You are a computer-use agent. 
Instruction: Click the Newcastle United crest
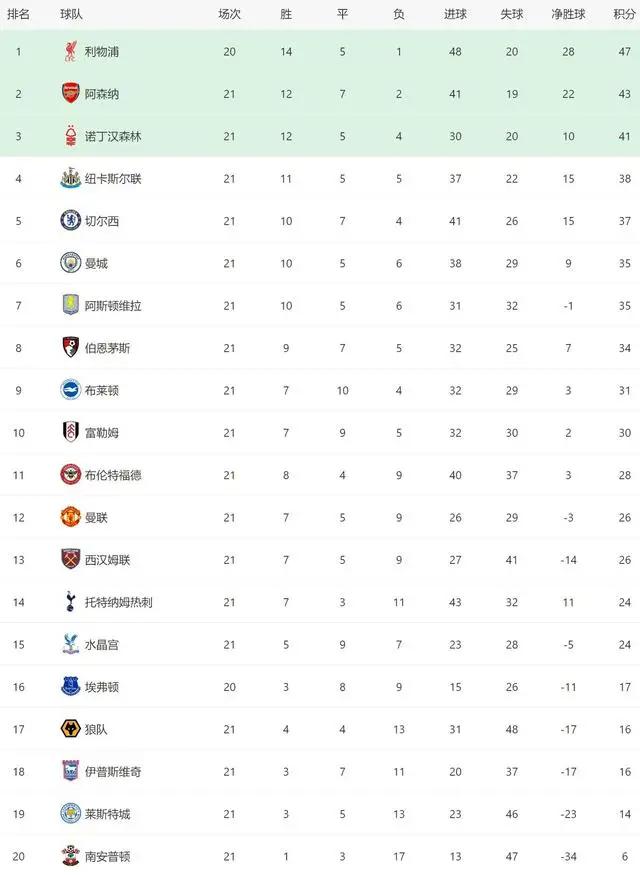[70, 178]
